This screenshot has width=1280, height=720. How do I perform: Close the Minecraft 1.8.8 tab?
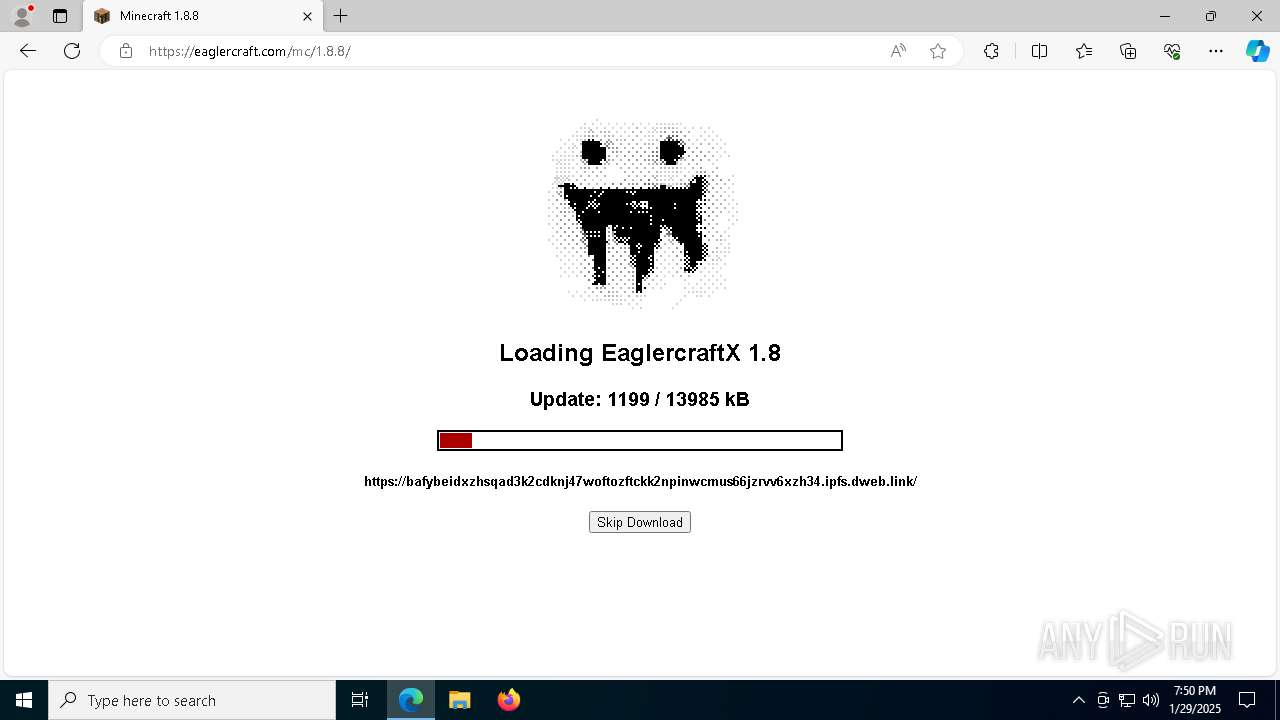(308, 16)
